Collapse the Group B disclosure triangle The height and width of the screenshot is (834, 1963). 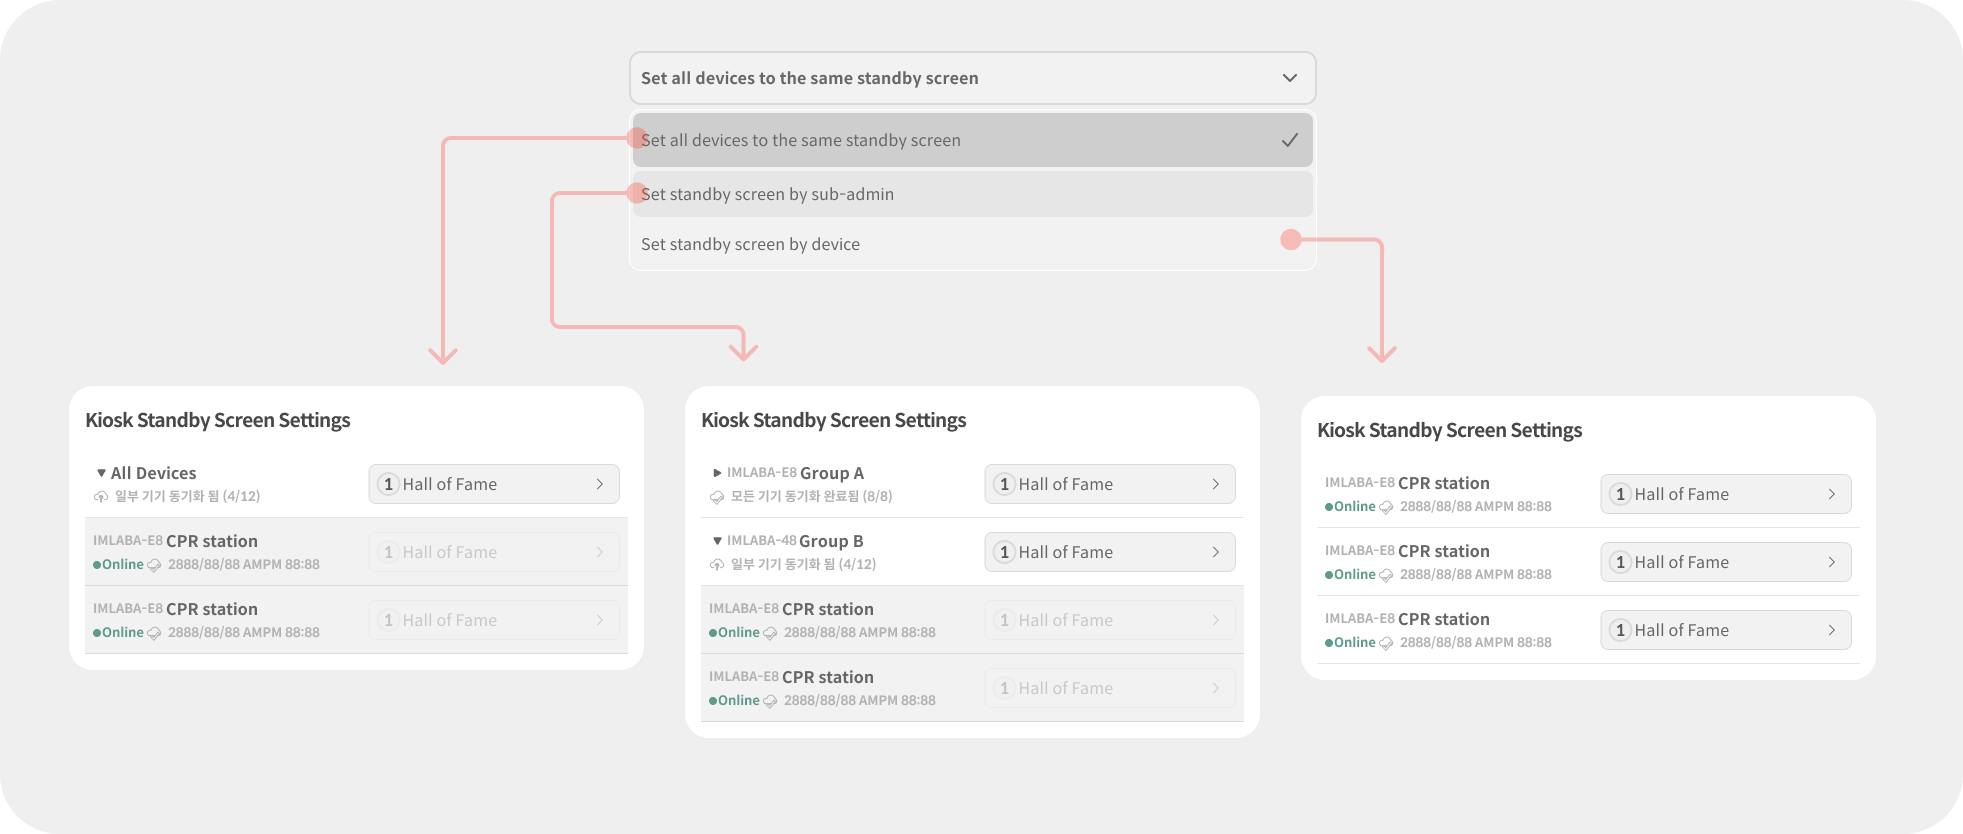717,541
